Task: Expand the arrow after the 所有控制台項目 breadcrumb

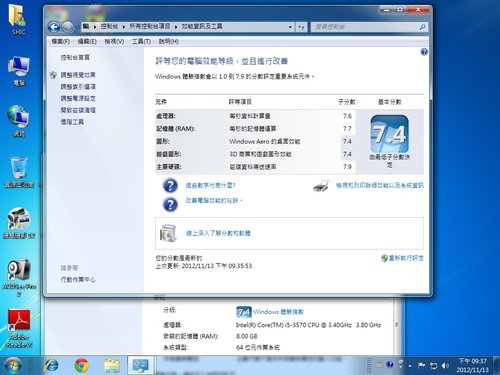Action: coord(176,27)
